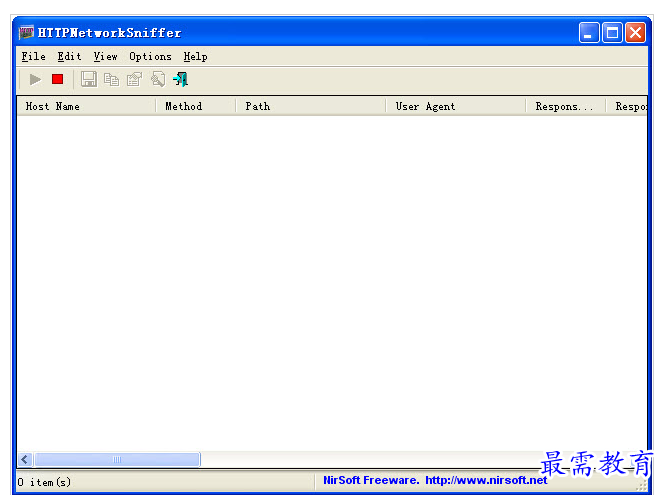Minimize the HTTPNetworkSniffer window

(589, 33)
